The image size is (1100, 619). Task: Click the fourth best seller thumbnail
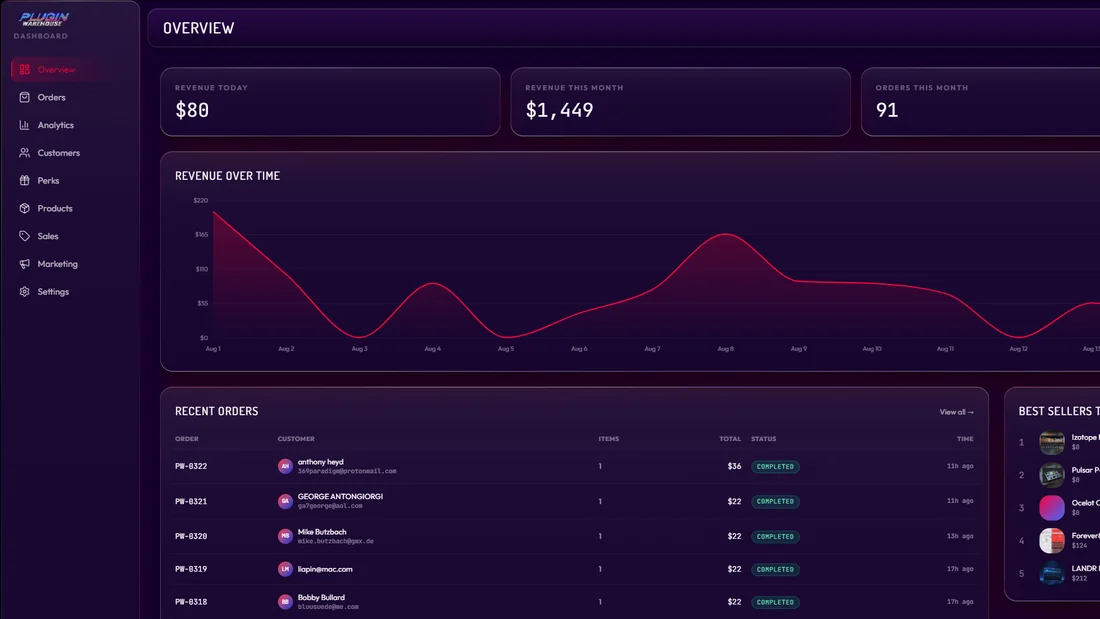(1052, 540)
